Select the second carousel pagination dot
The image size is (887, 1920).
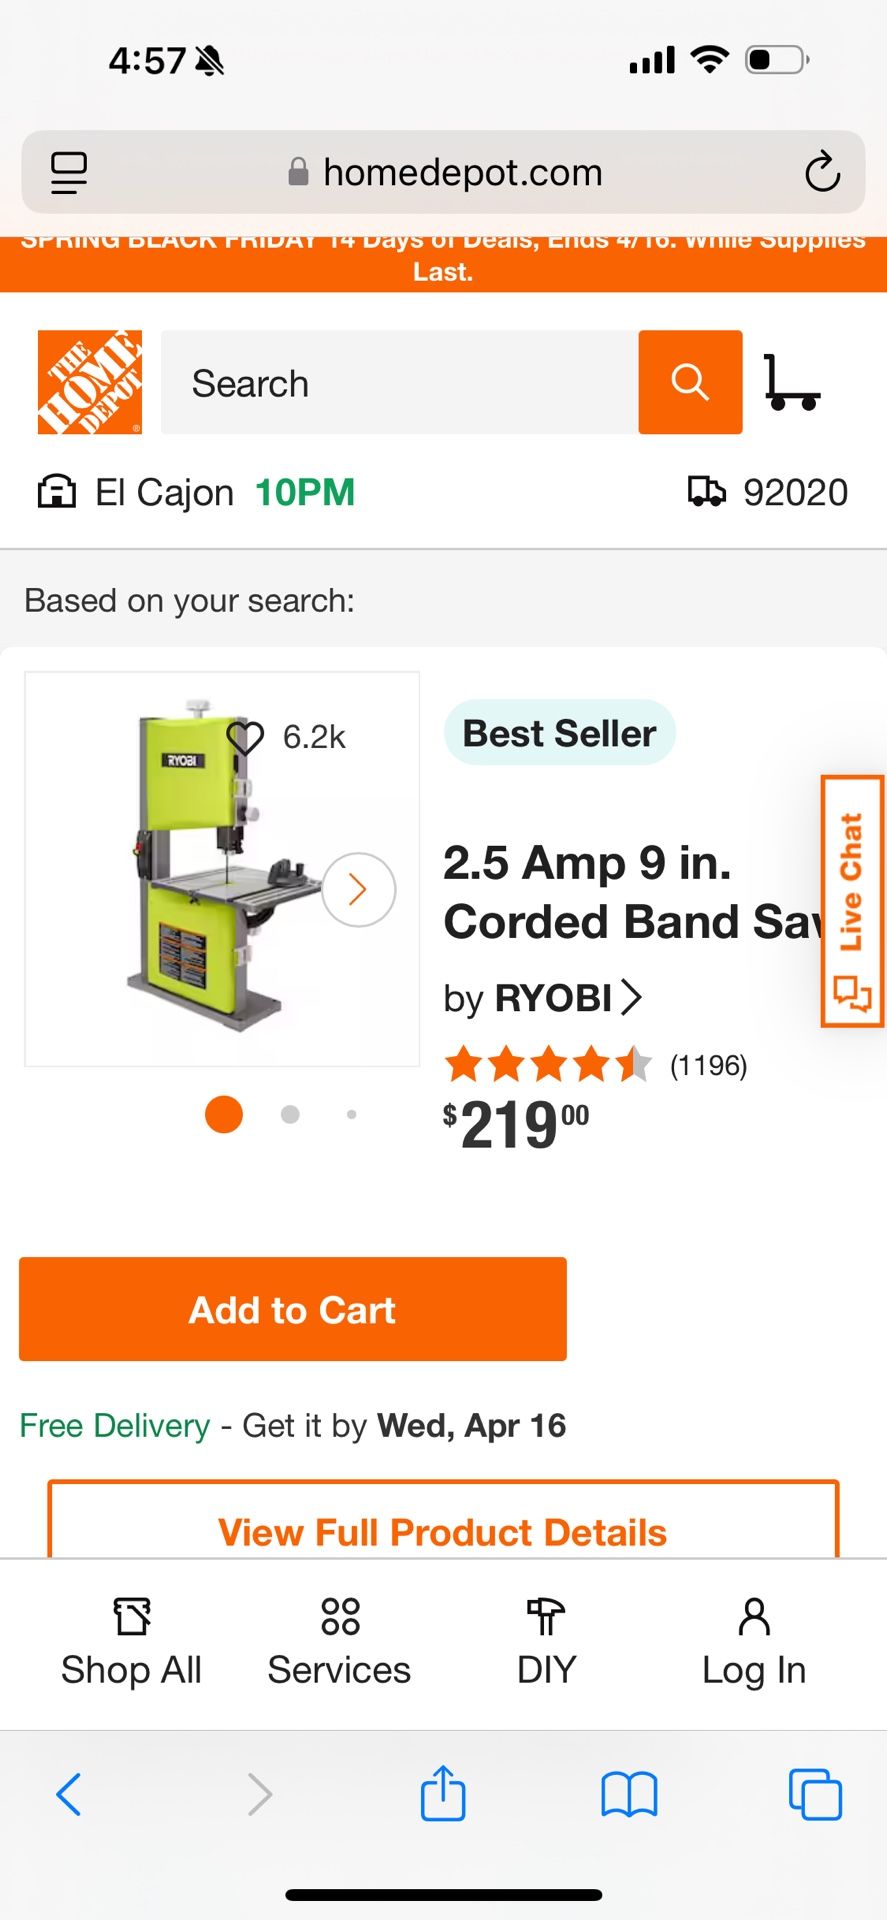point(288,1113)
